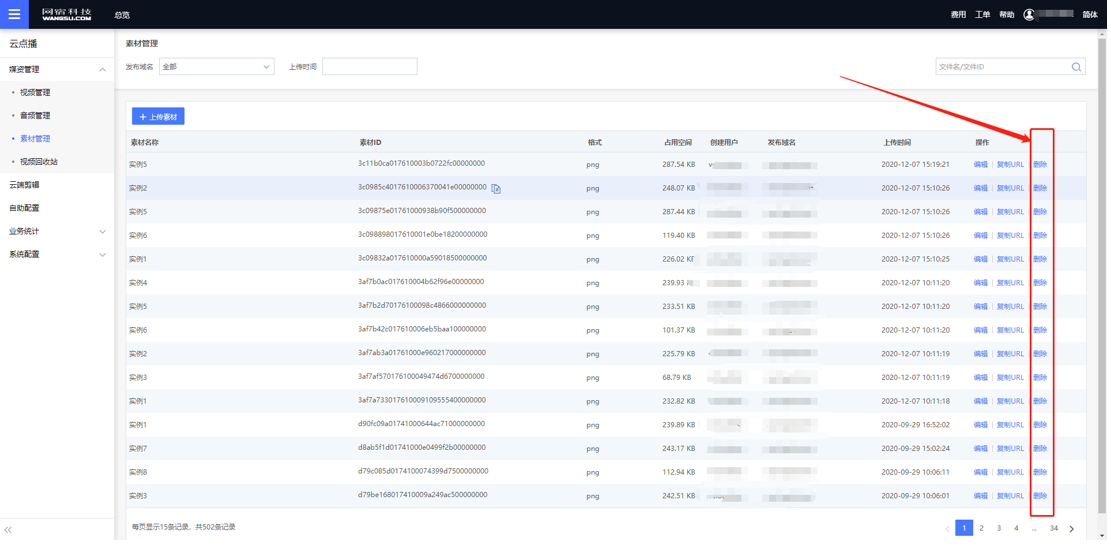Edit the 232.82 KB material row
Image resolution: width=1111 pixels, height=554 pixels.
(980, 401)
